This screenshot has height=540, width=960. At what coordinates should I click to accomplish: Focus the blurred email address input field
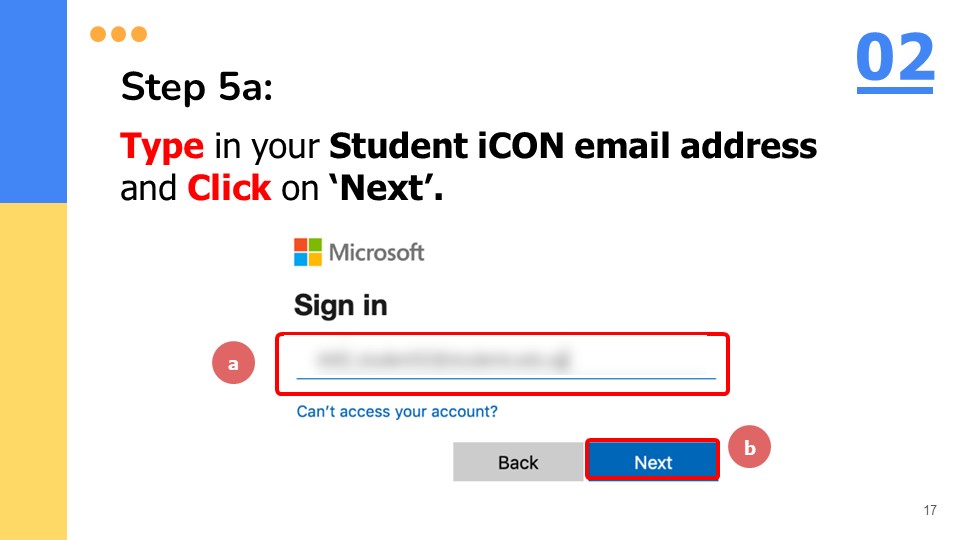tap(506, 361)
